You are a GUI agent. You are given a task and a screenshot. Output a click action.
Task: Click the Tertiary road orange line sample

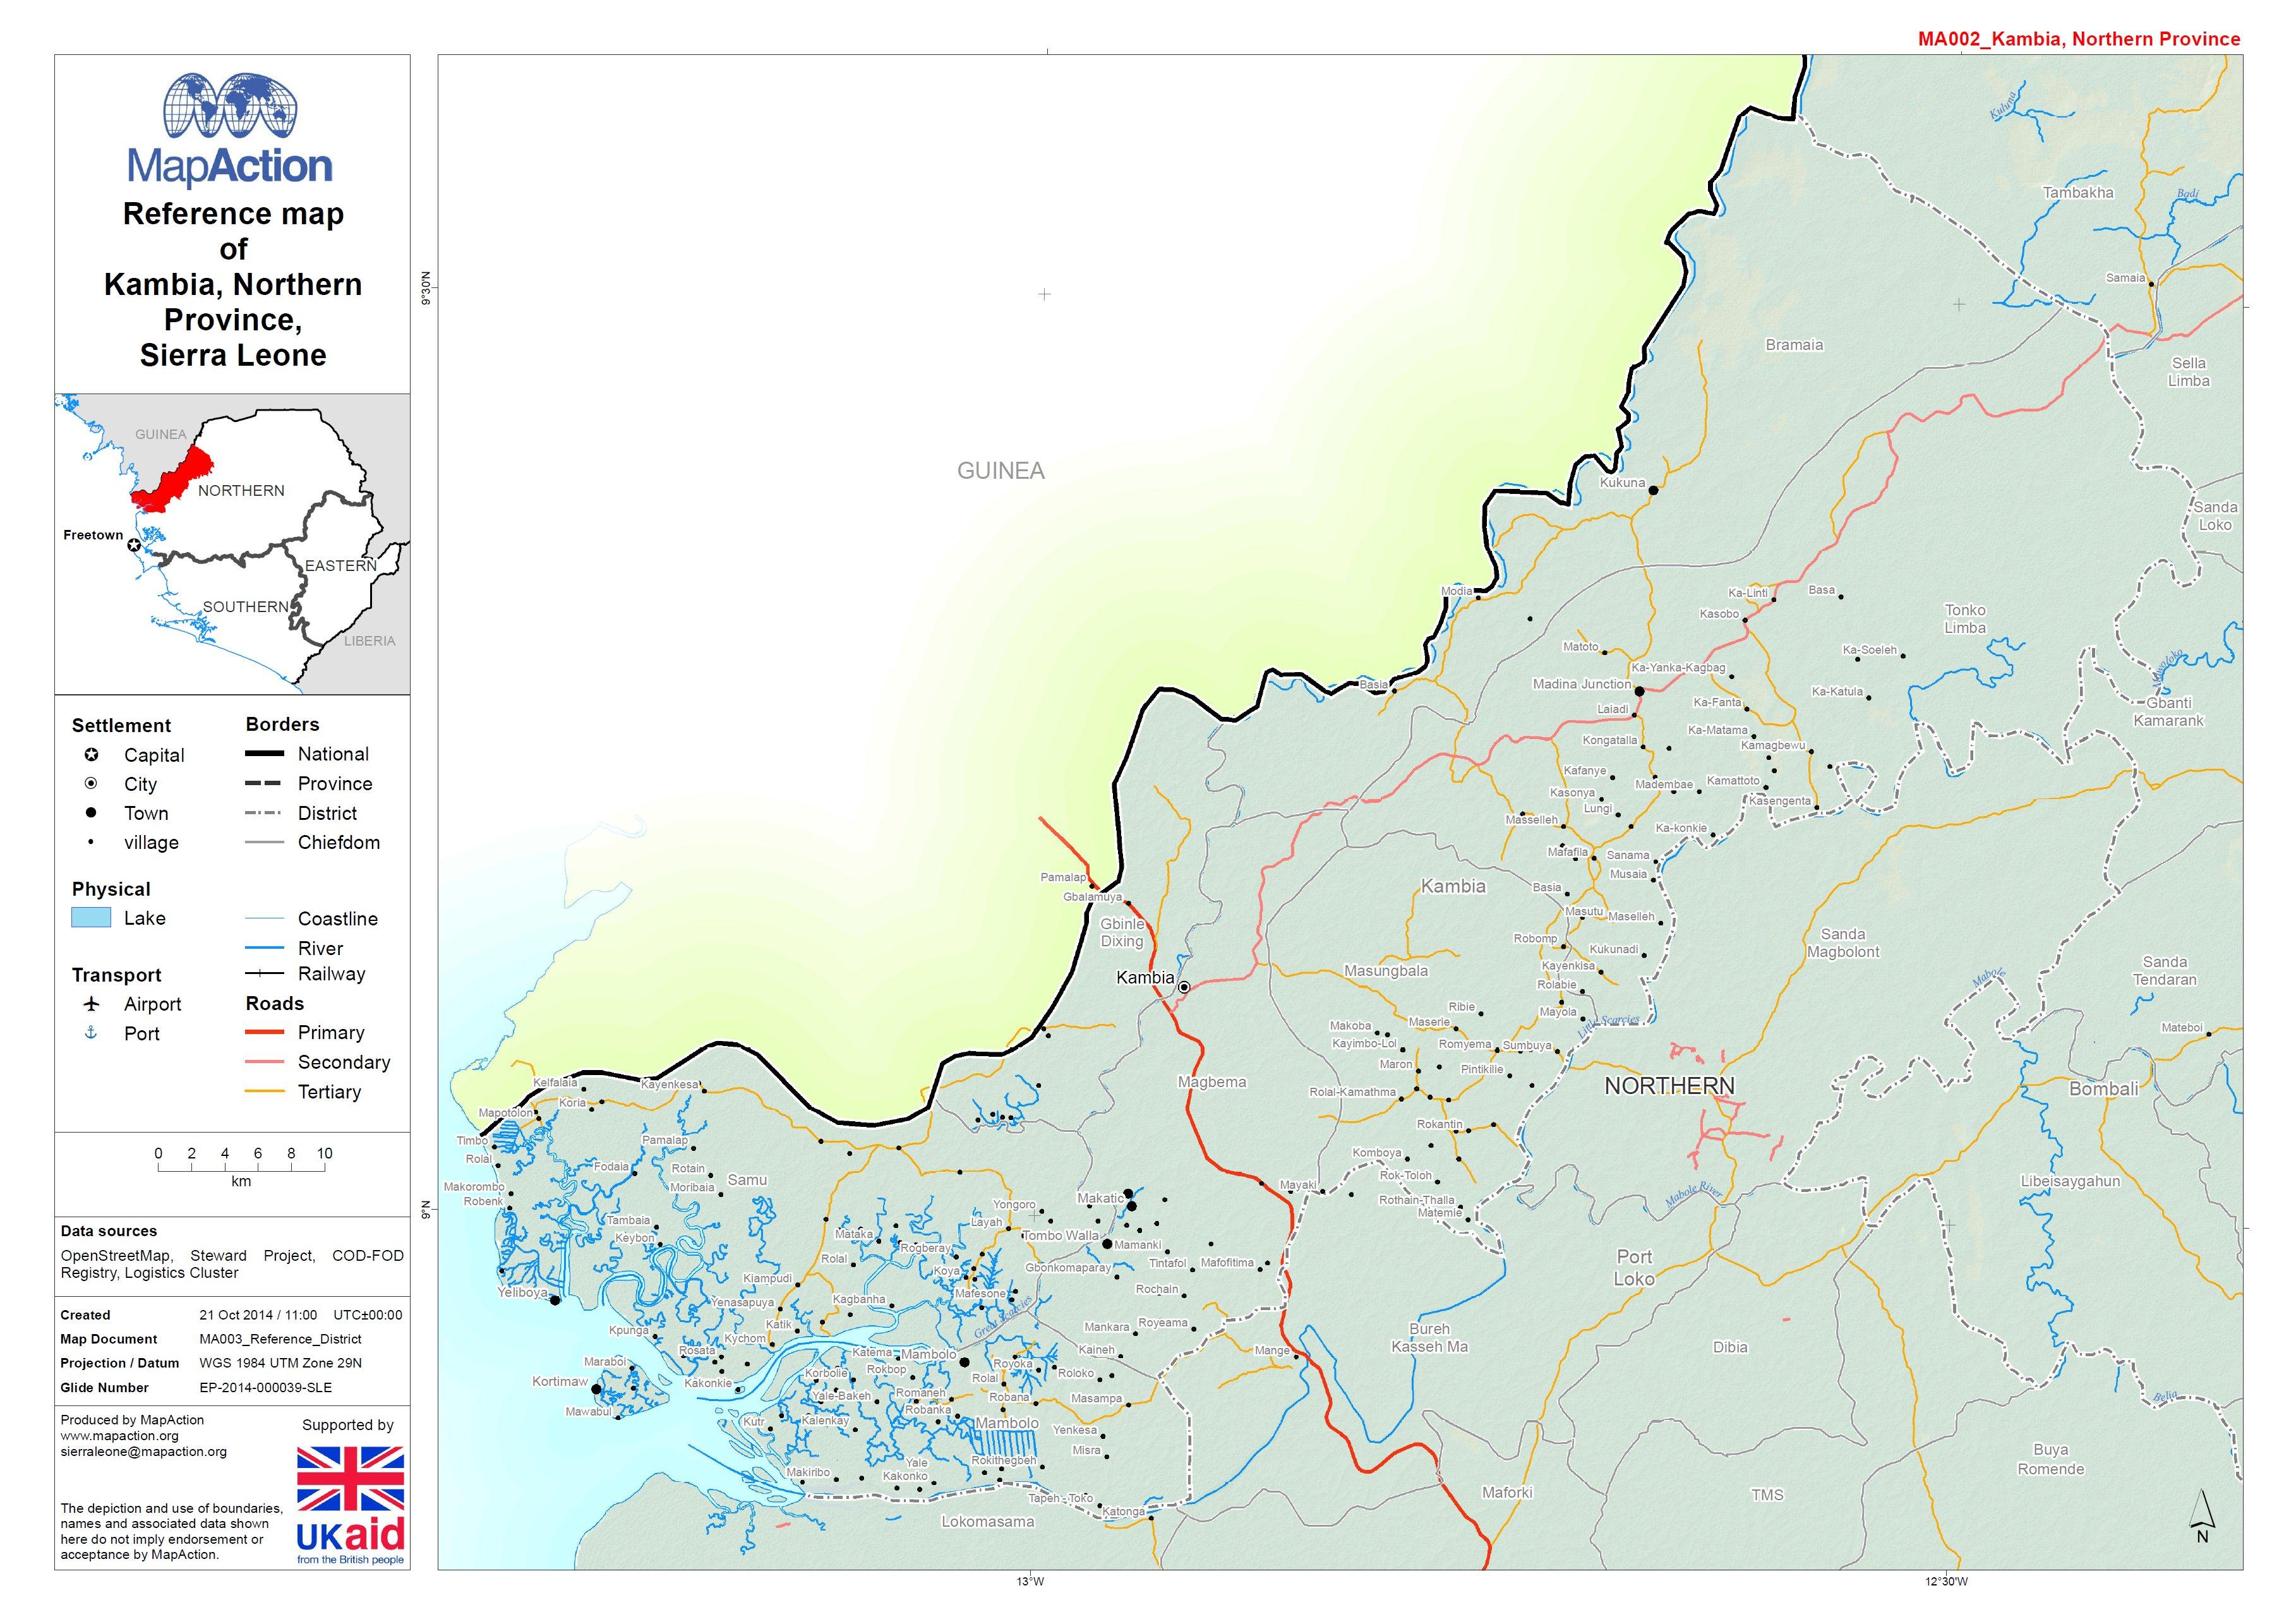click(x=265, y=1092)
